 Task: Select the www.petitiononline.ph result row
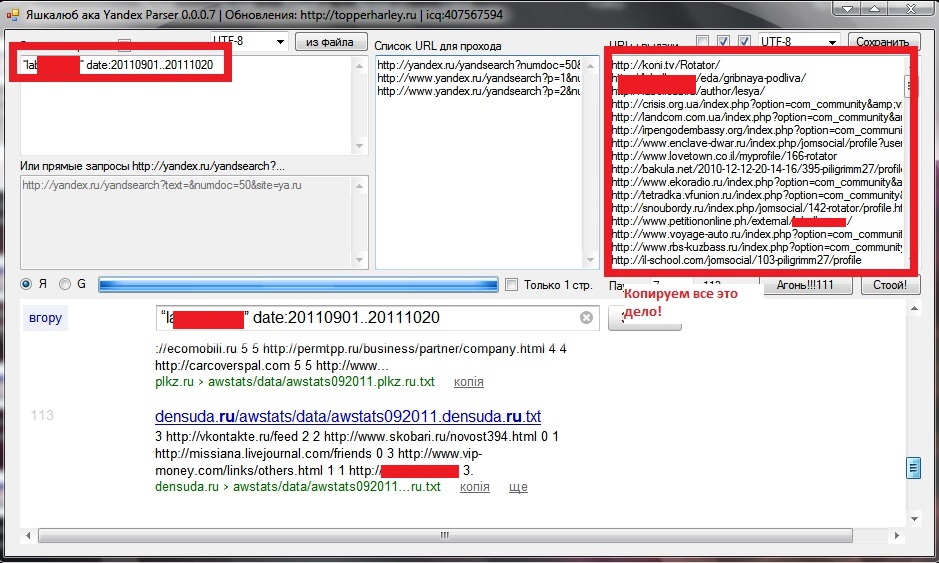point(732,221)
